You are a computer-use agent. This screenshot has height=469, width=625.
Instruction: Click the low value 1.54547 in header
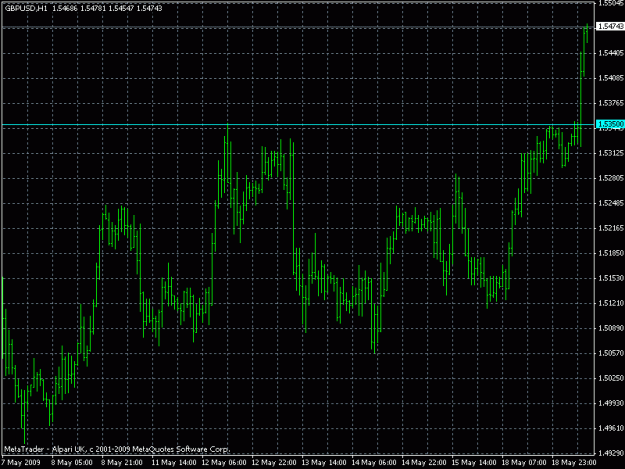click(121, 8)
